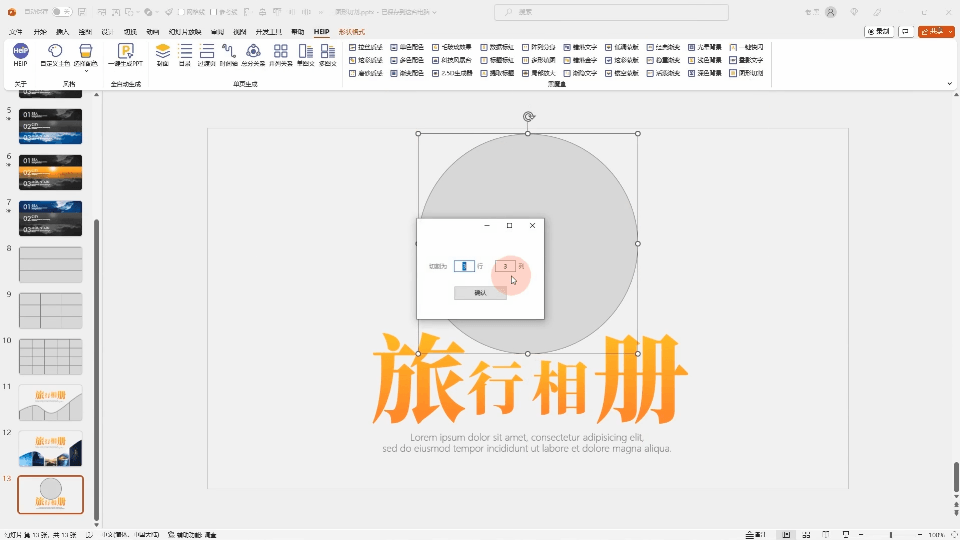Switch to slide sorter view in status bar
The height and width of the screenshot is (540, 960).
point(806,534)
